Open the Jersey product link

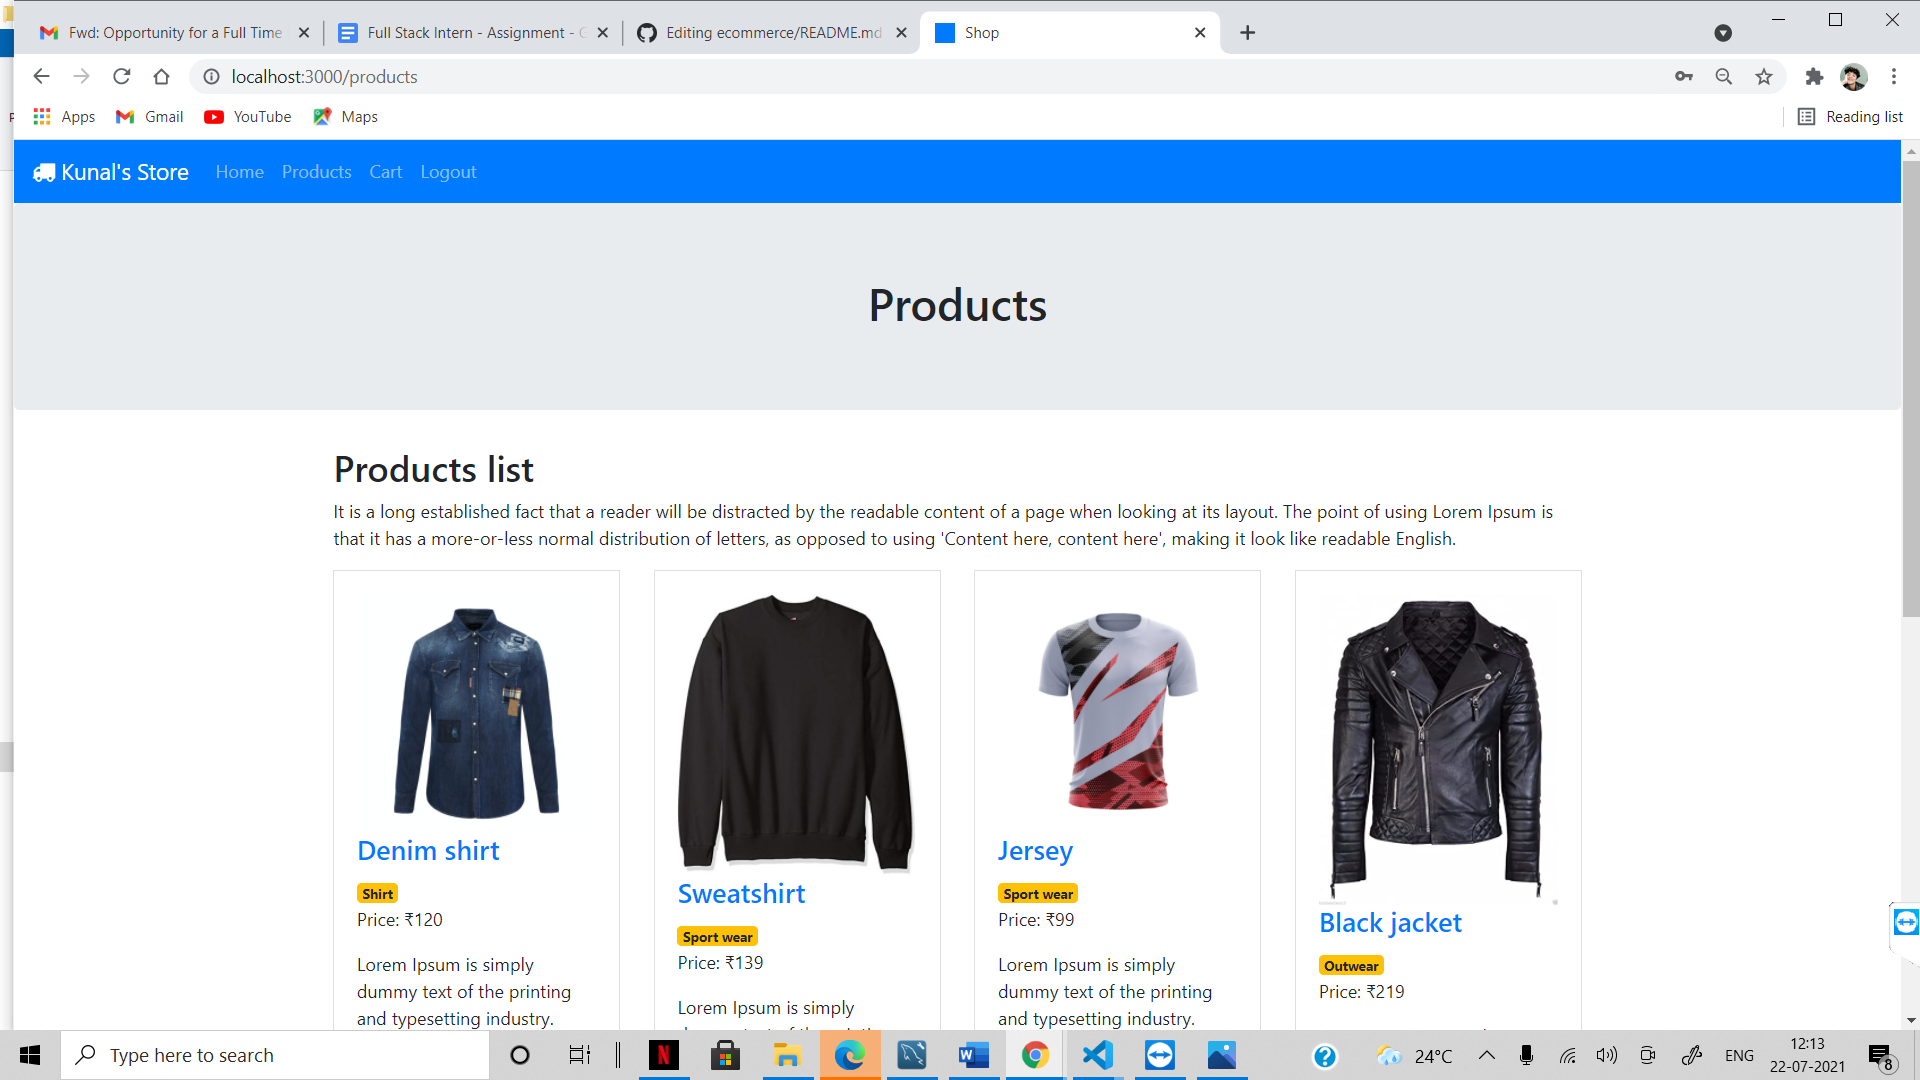(x=1035, y=851)
